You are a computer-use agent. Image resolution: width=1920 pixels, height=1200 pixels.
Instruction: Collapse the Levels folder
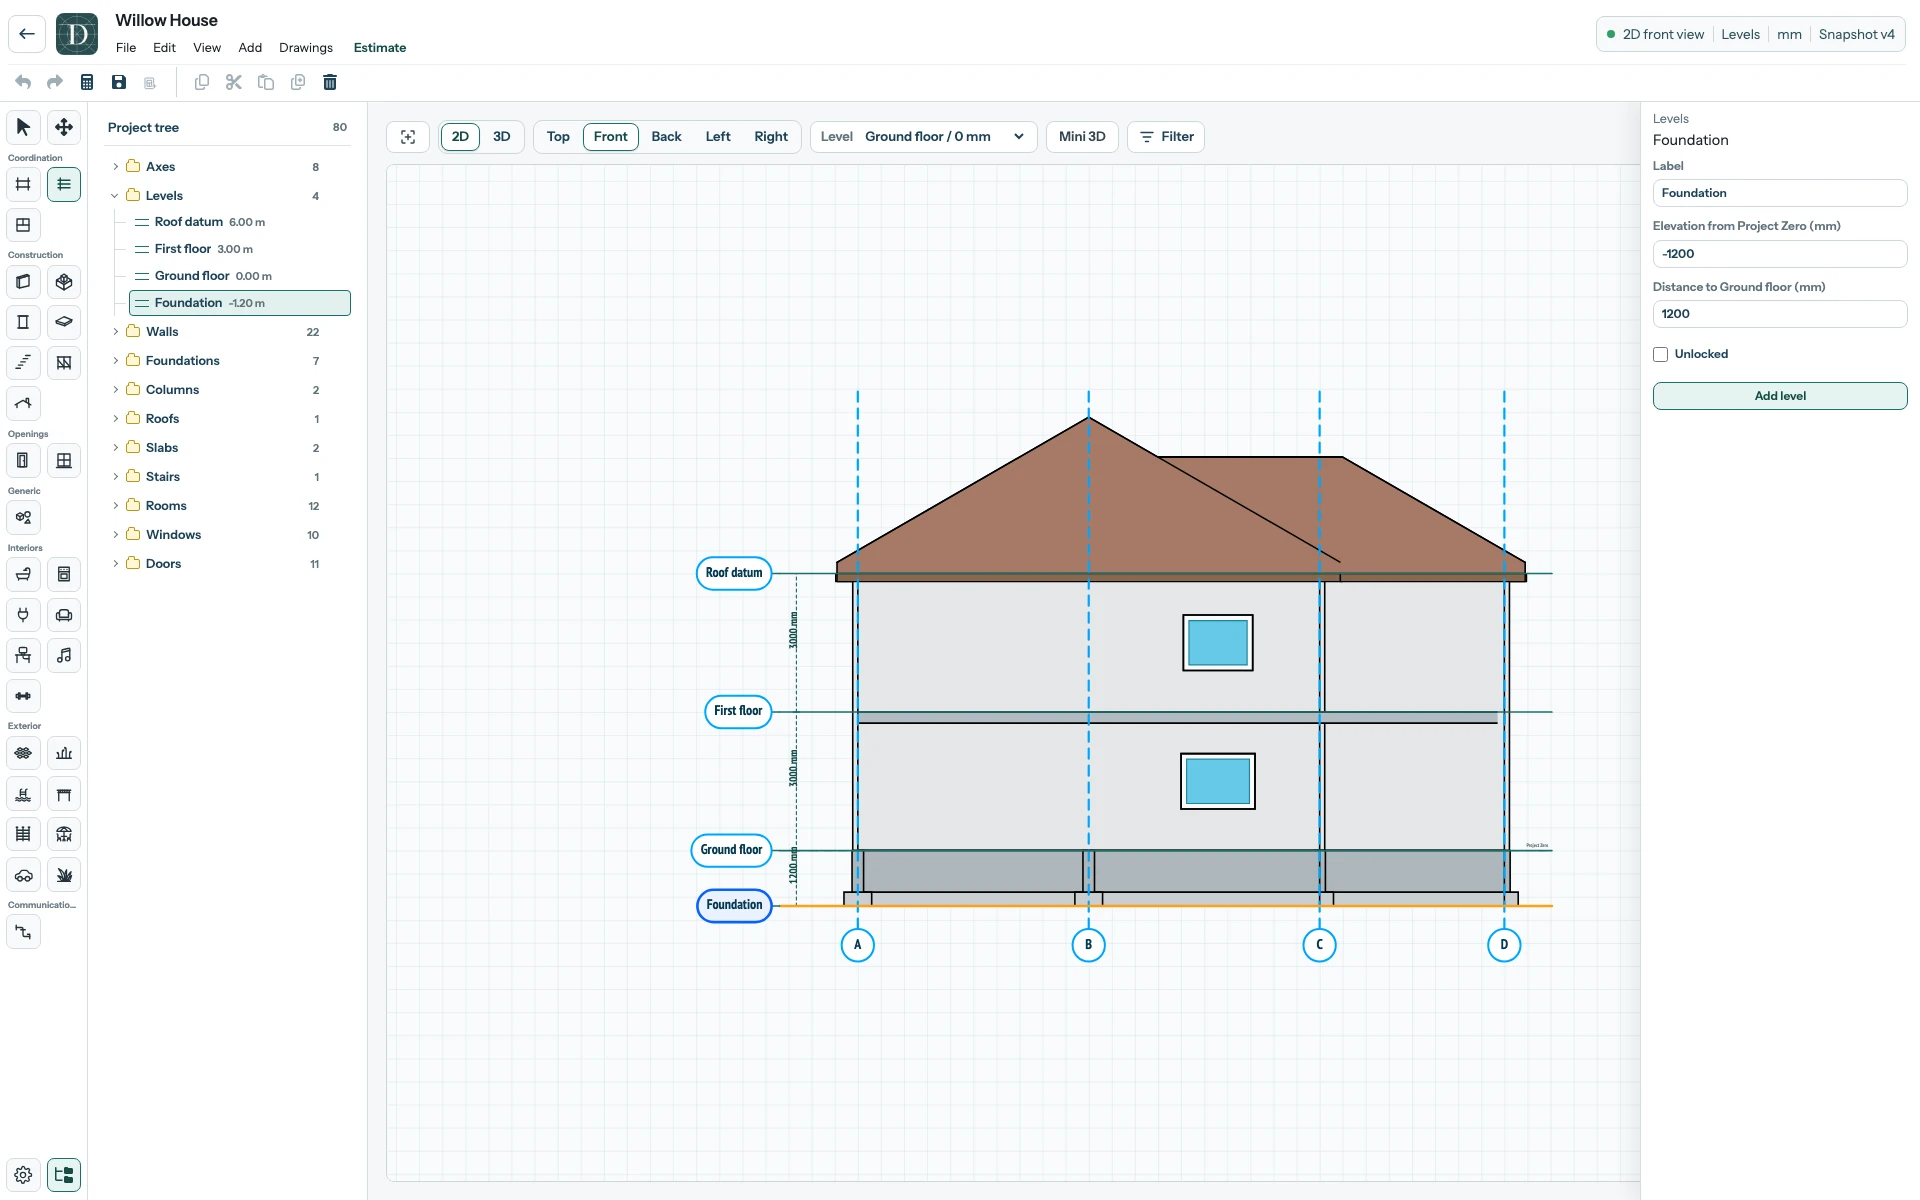point(116,196)
